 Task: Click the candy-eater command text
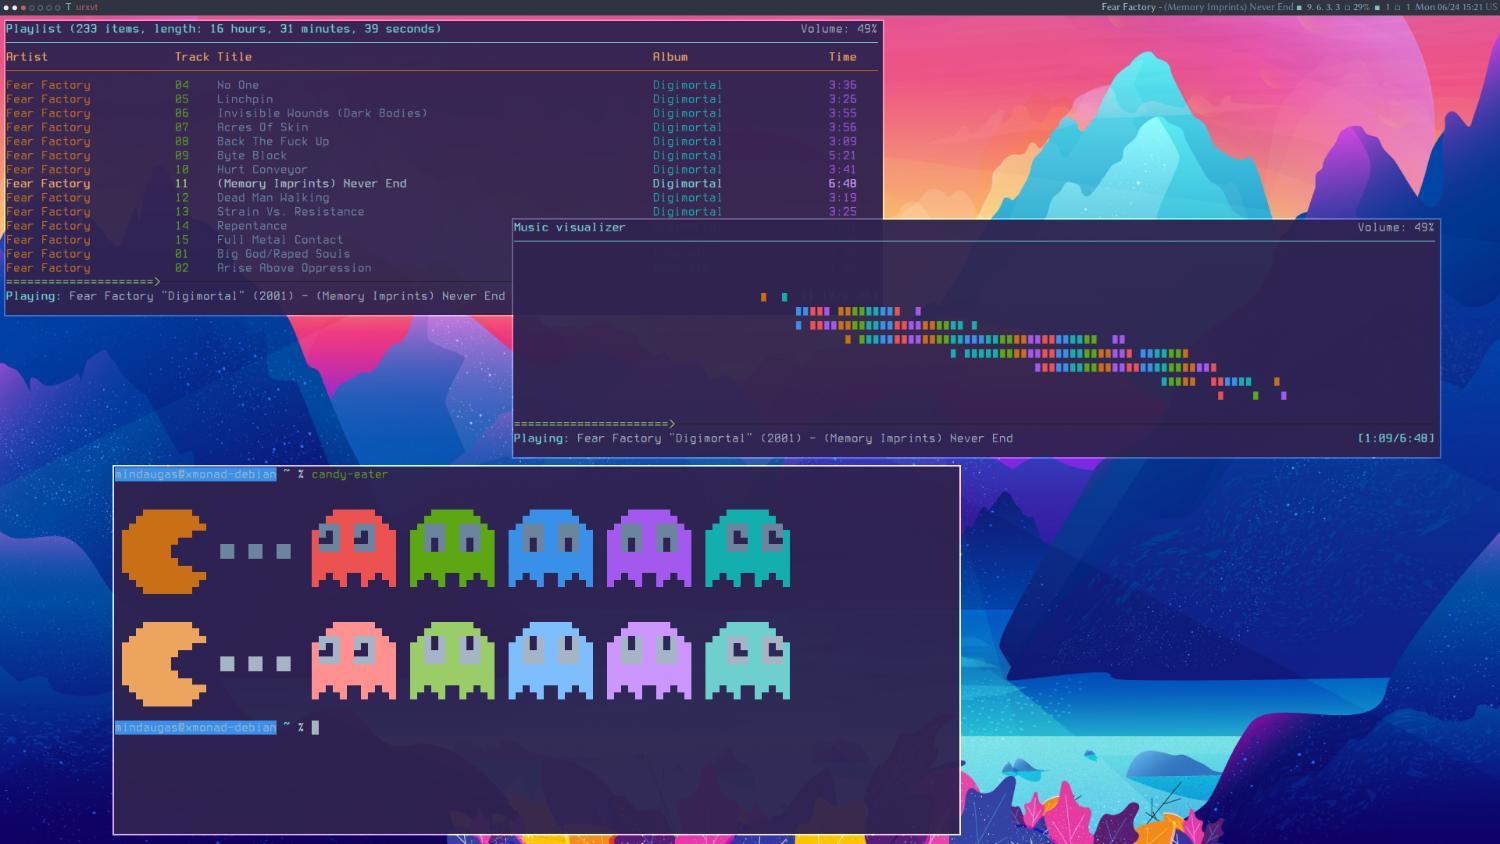coord(350,474)
